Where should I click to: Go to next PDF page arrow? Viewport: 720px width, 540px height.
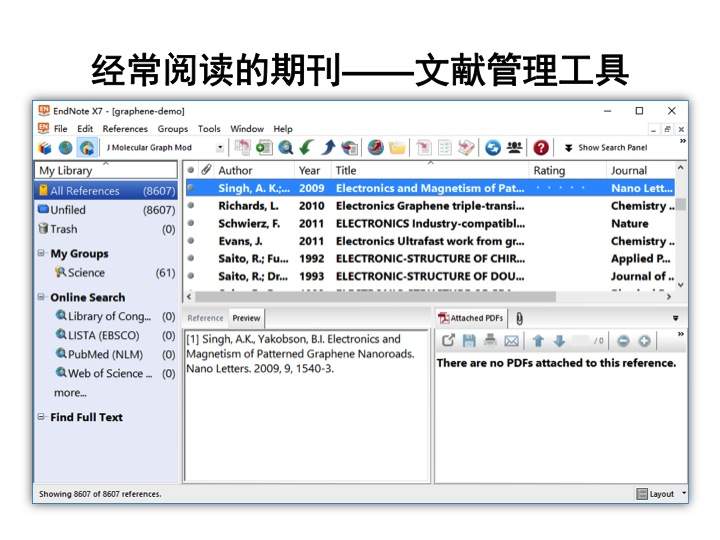(x=559, y=341)
